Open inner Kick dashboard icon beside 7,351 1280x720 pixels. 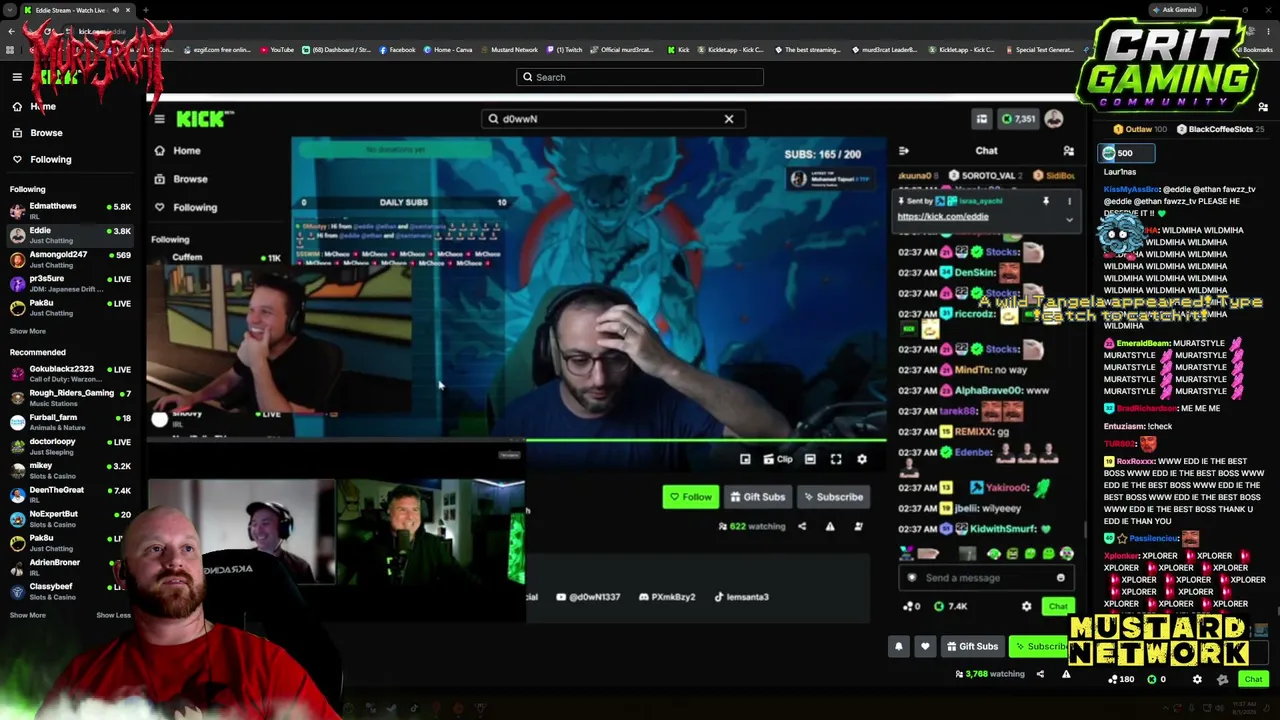pos(982,119)
